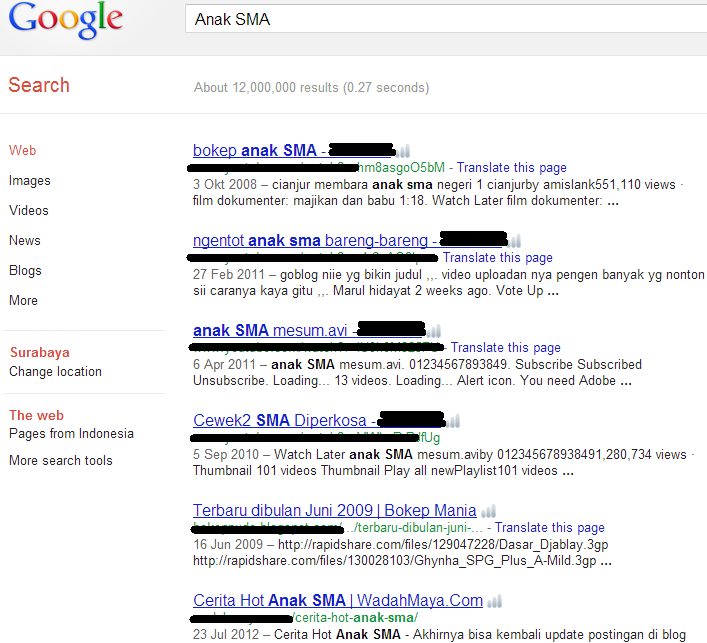Click the green URL of the WadahMaya.Com result

pos(305,617)
